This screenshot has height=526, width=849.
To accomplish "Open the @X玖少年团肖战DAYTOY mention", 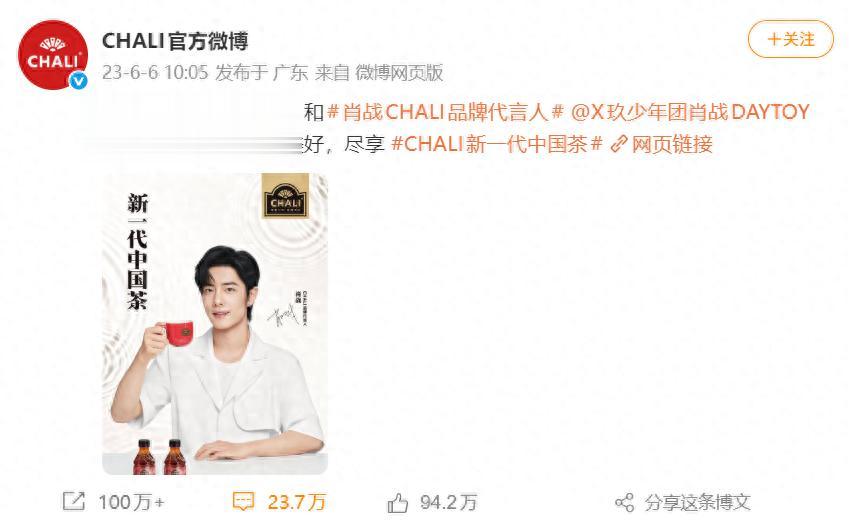I will pyautogui.click(x=690, y=112).
